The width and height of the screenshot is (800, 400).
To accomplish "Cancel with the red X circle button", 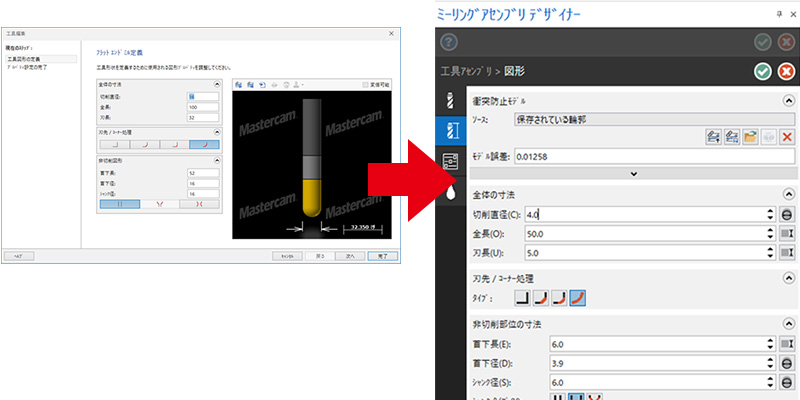I will (786, 71).
